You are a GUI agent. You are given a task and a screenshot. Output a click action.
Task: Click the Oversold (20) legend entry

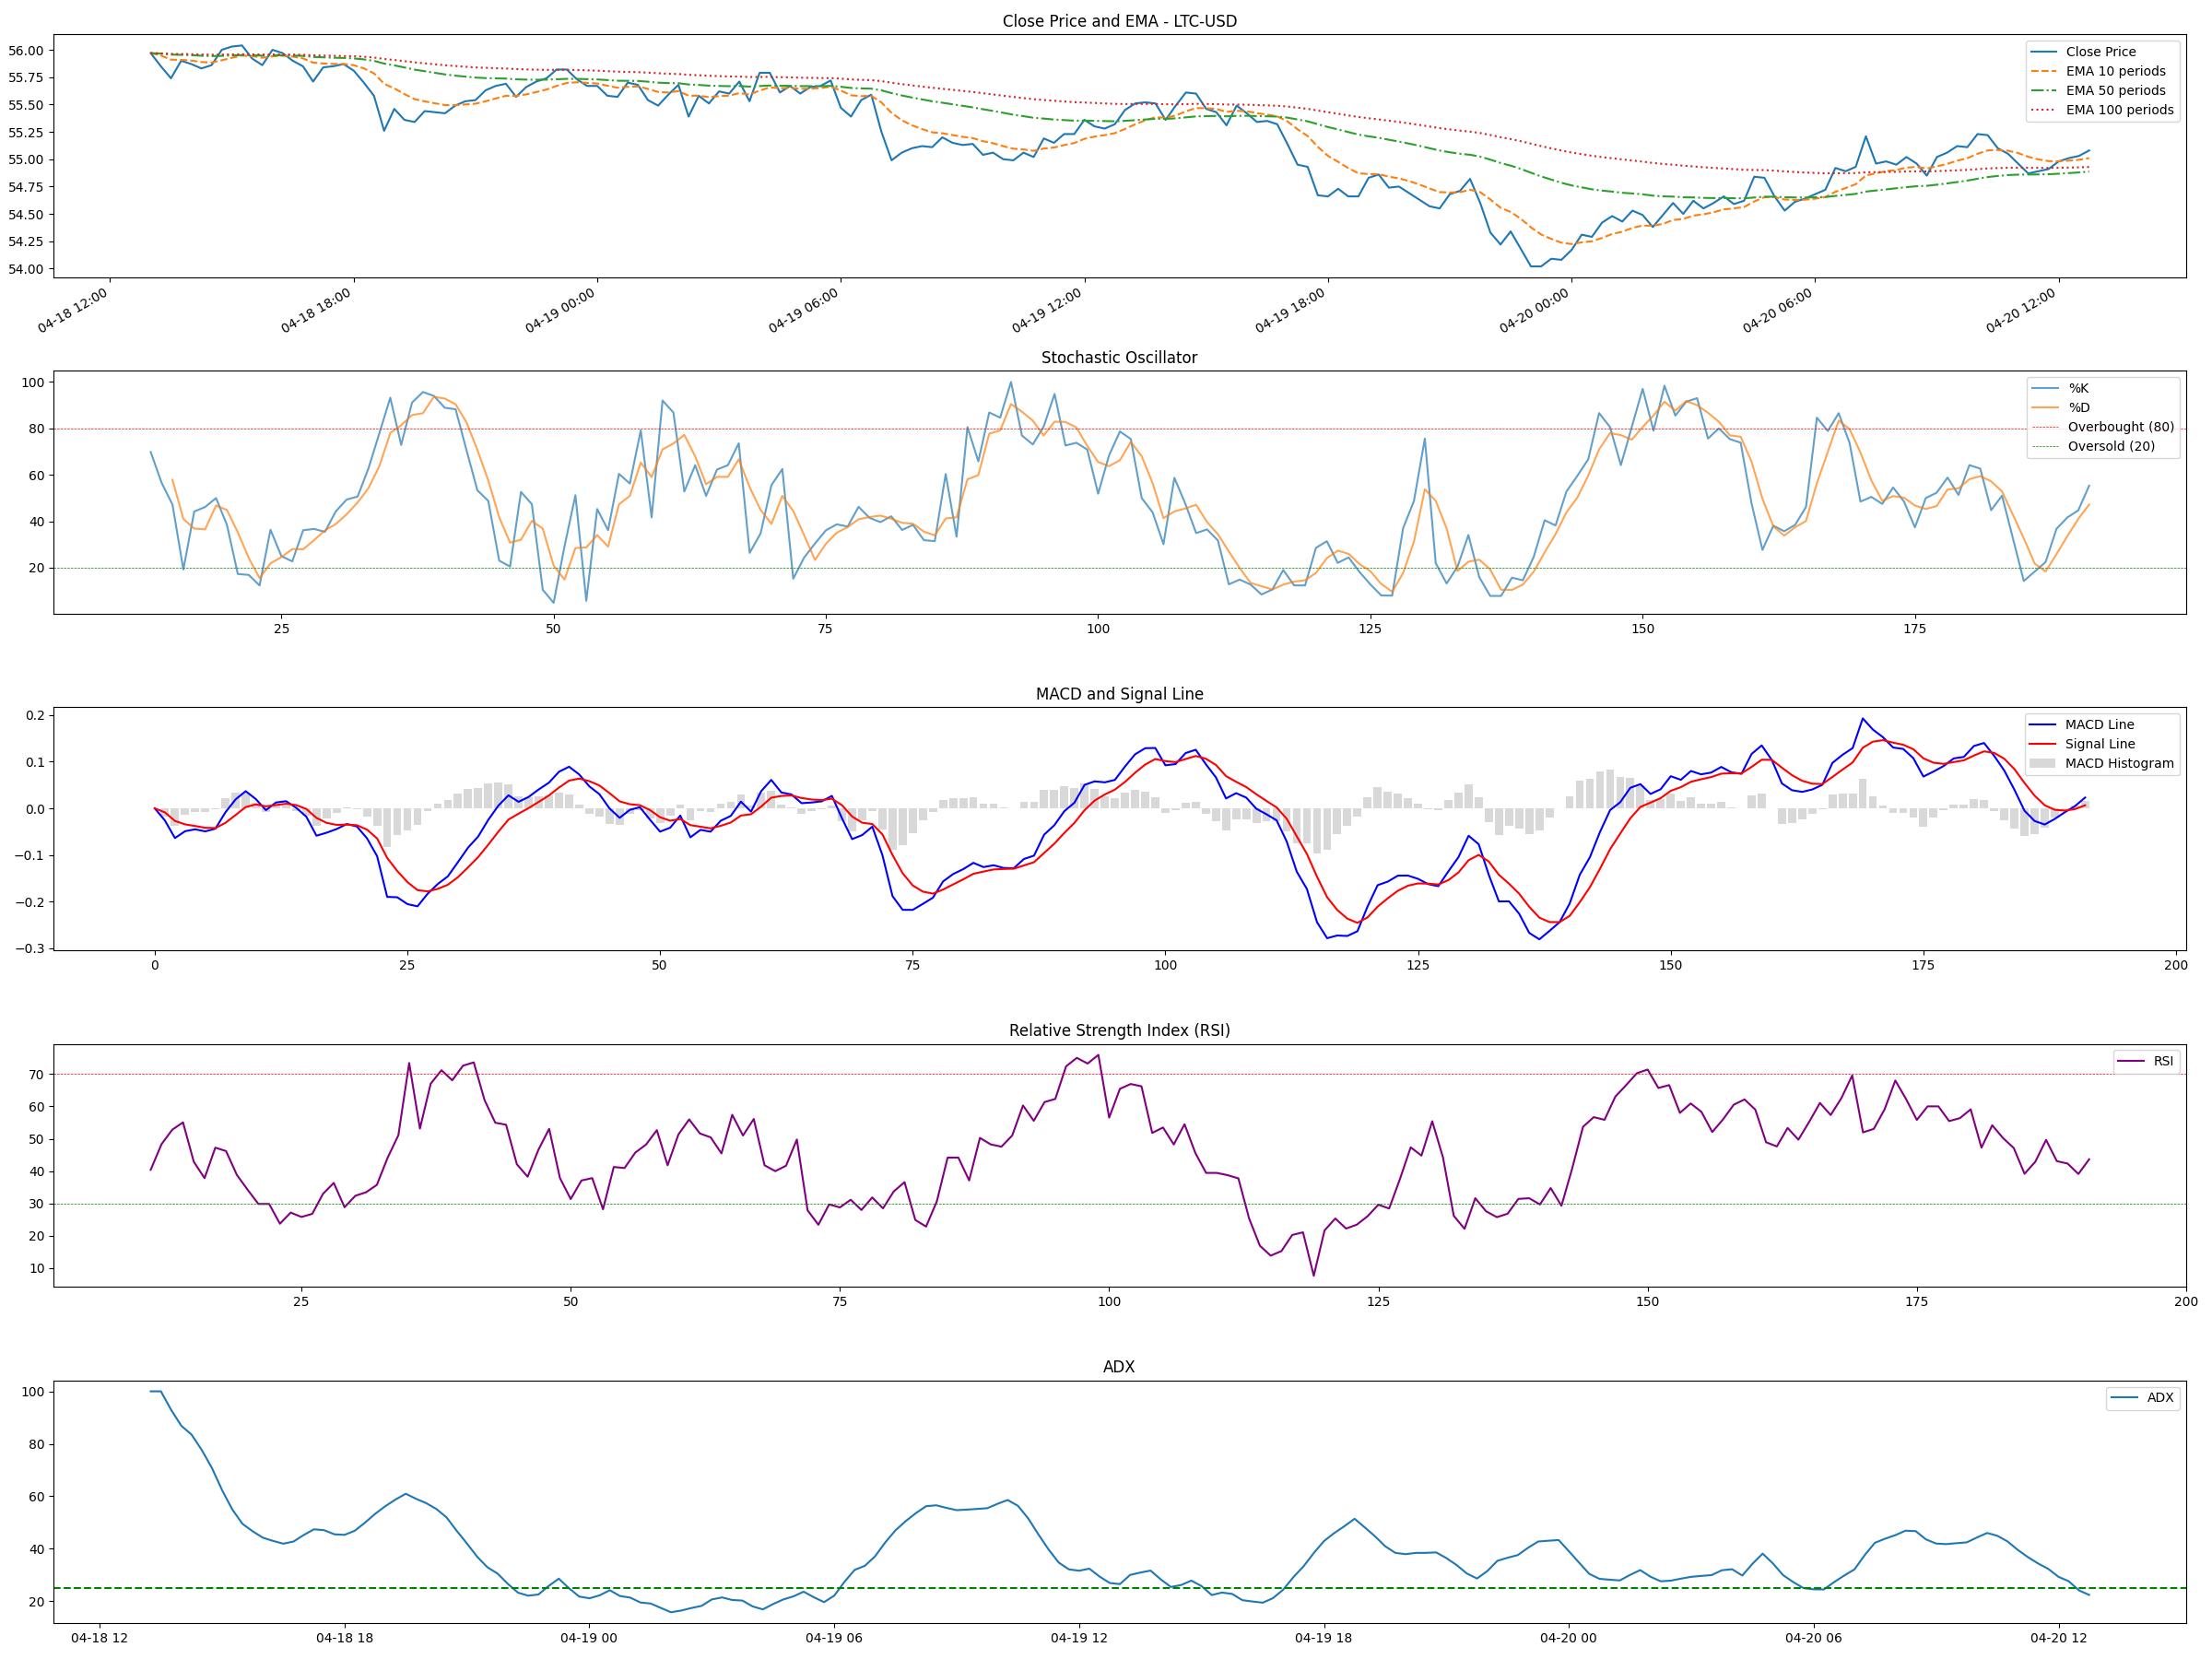coord(2111,447)
